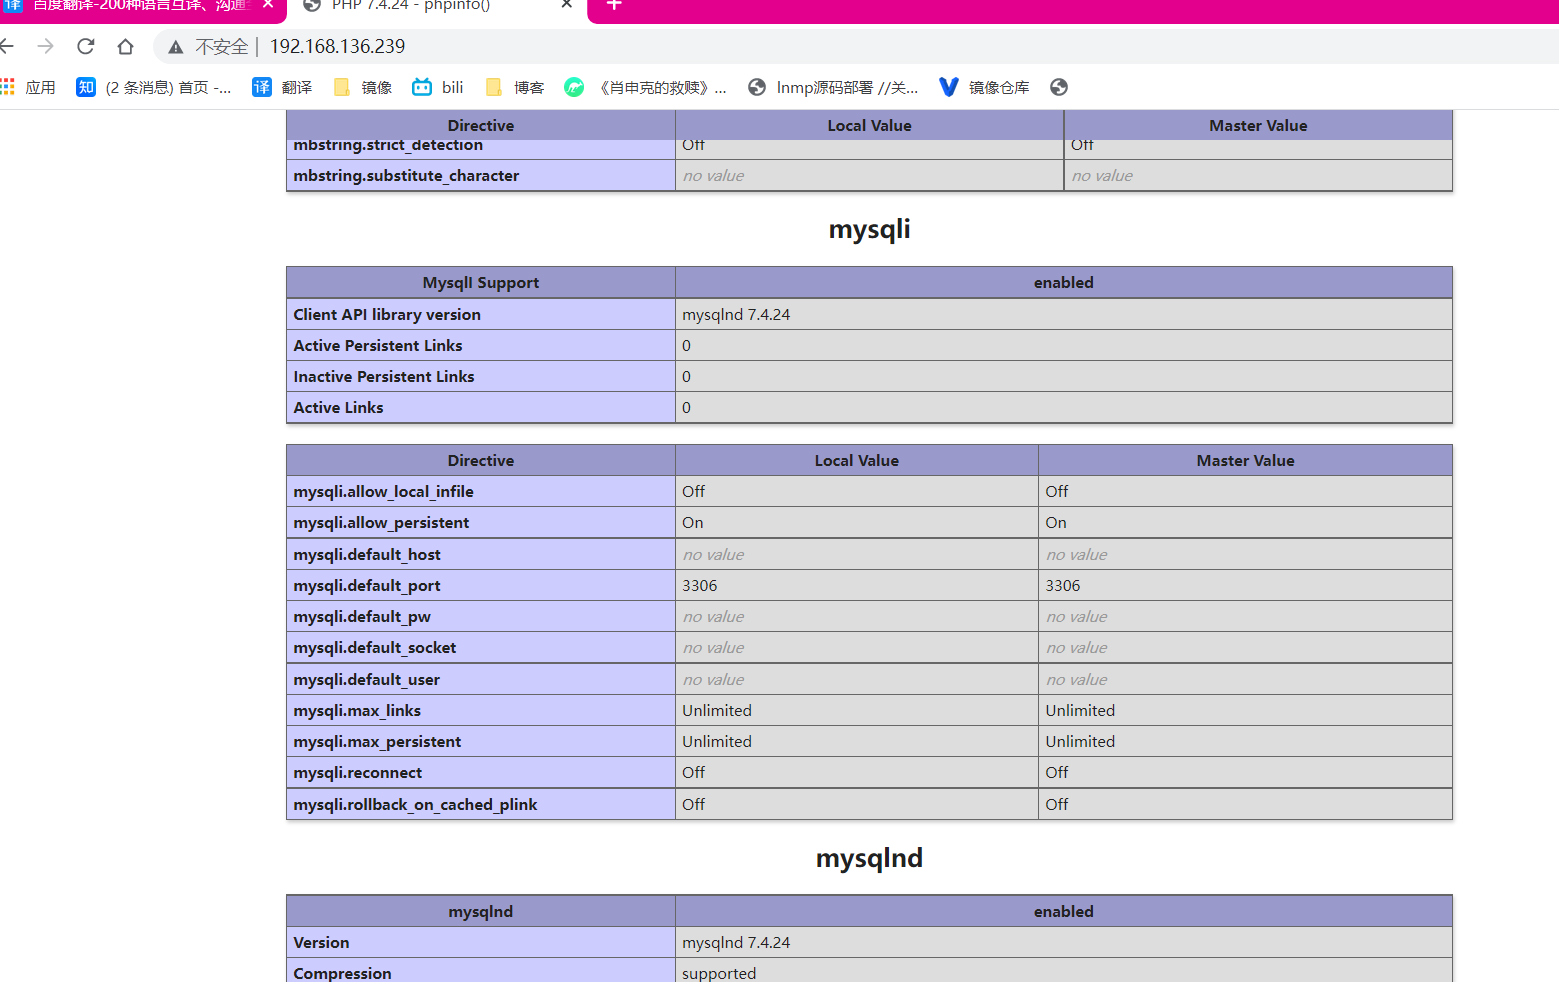Click the 'mysqli.reconnect' directive
The width and height of the screenshot is (1559, 982).
pos(358,772)
